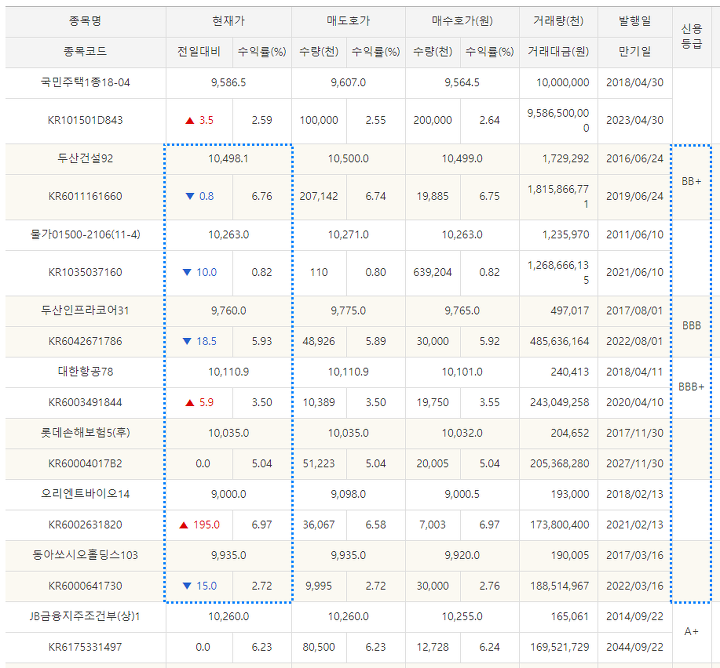Select code KR6175331497
This screenshot has width=720, height=668.
[x=85, y=647]
